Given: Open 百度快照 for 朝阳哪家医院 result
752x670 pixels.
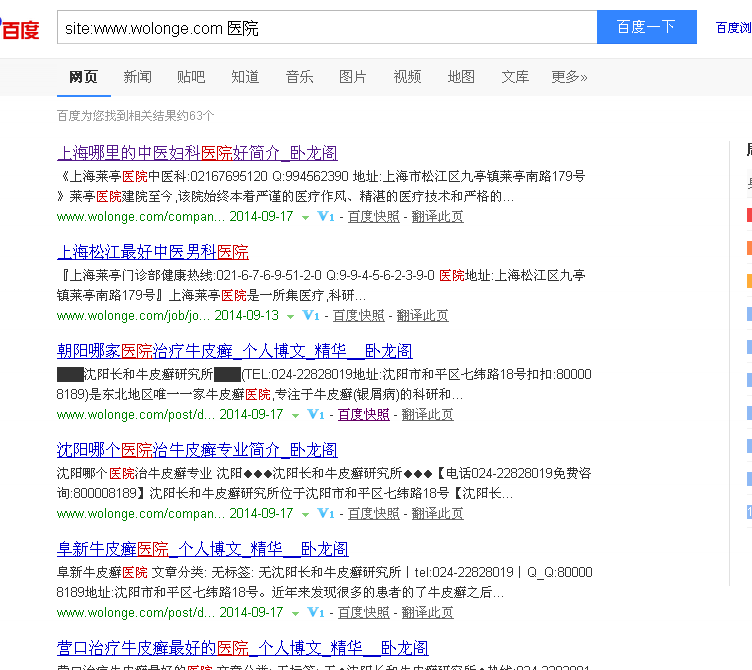Looking at the screenshot, I should (364, 414).
